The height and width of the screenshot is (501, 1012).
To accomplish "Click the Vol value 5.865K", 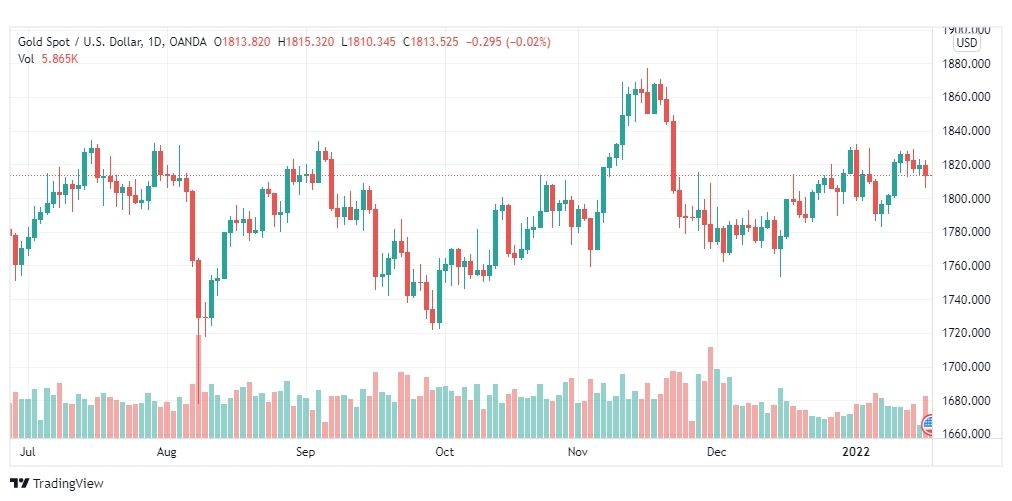I will coord(58,59).
